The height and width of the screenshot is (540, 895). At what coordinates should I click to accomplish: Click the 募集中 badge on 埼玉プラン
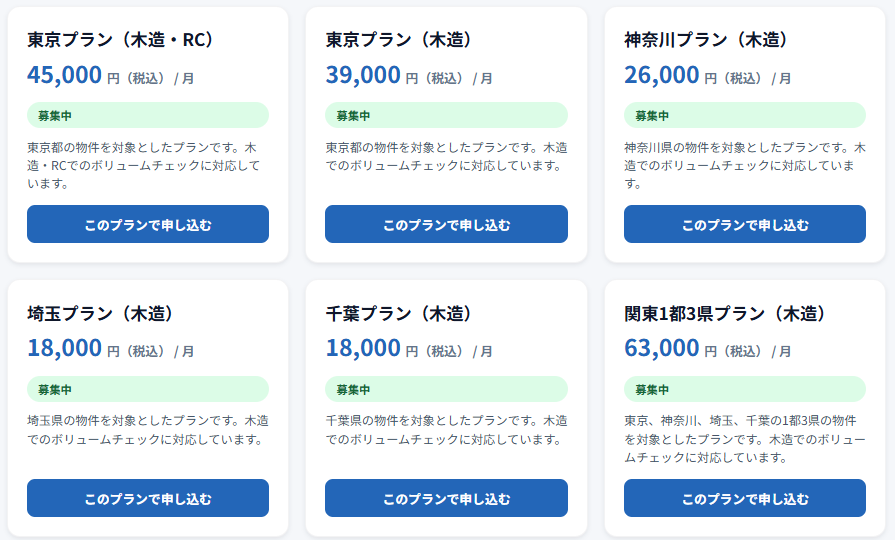pyautogui.click(x=148, y=389)
